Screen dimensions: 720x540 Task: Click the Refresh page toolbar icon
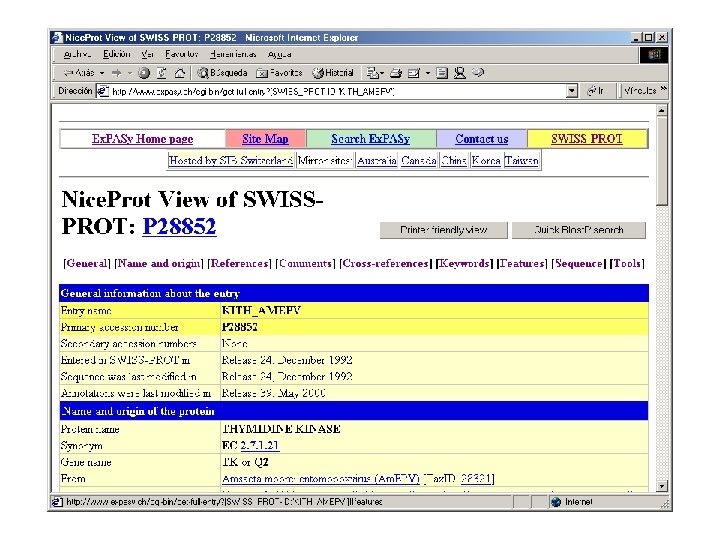point(162,73)
